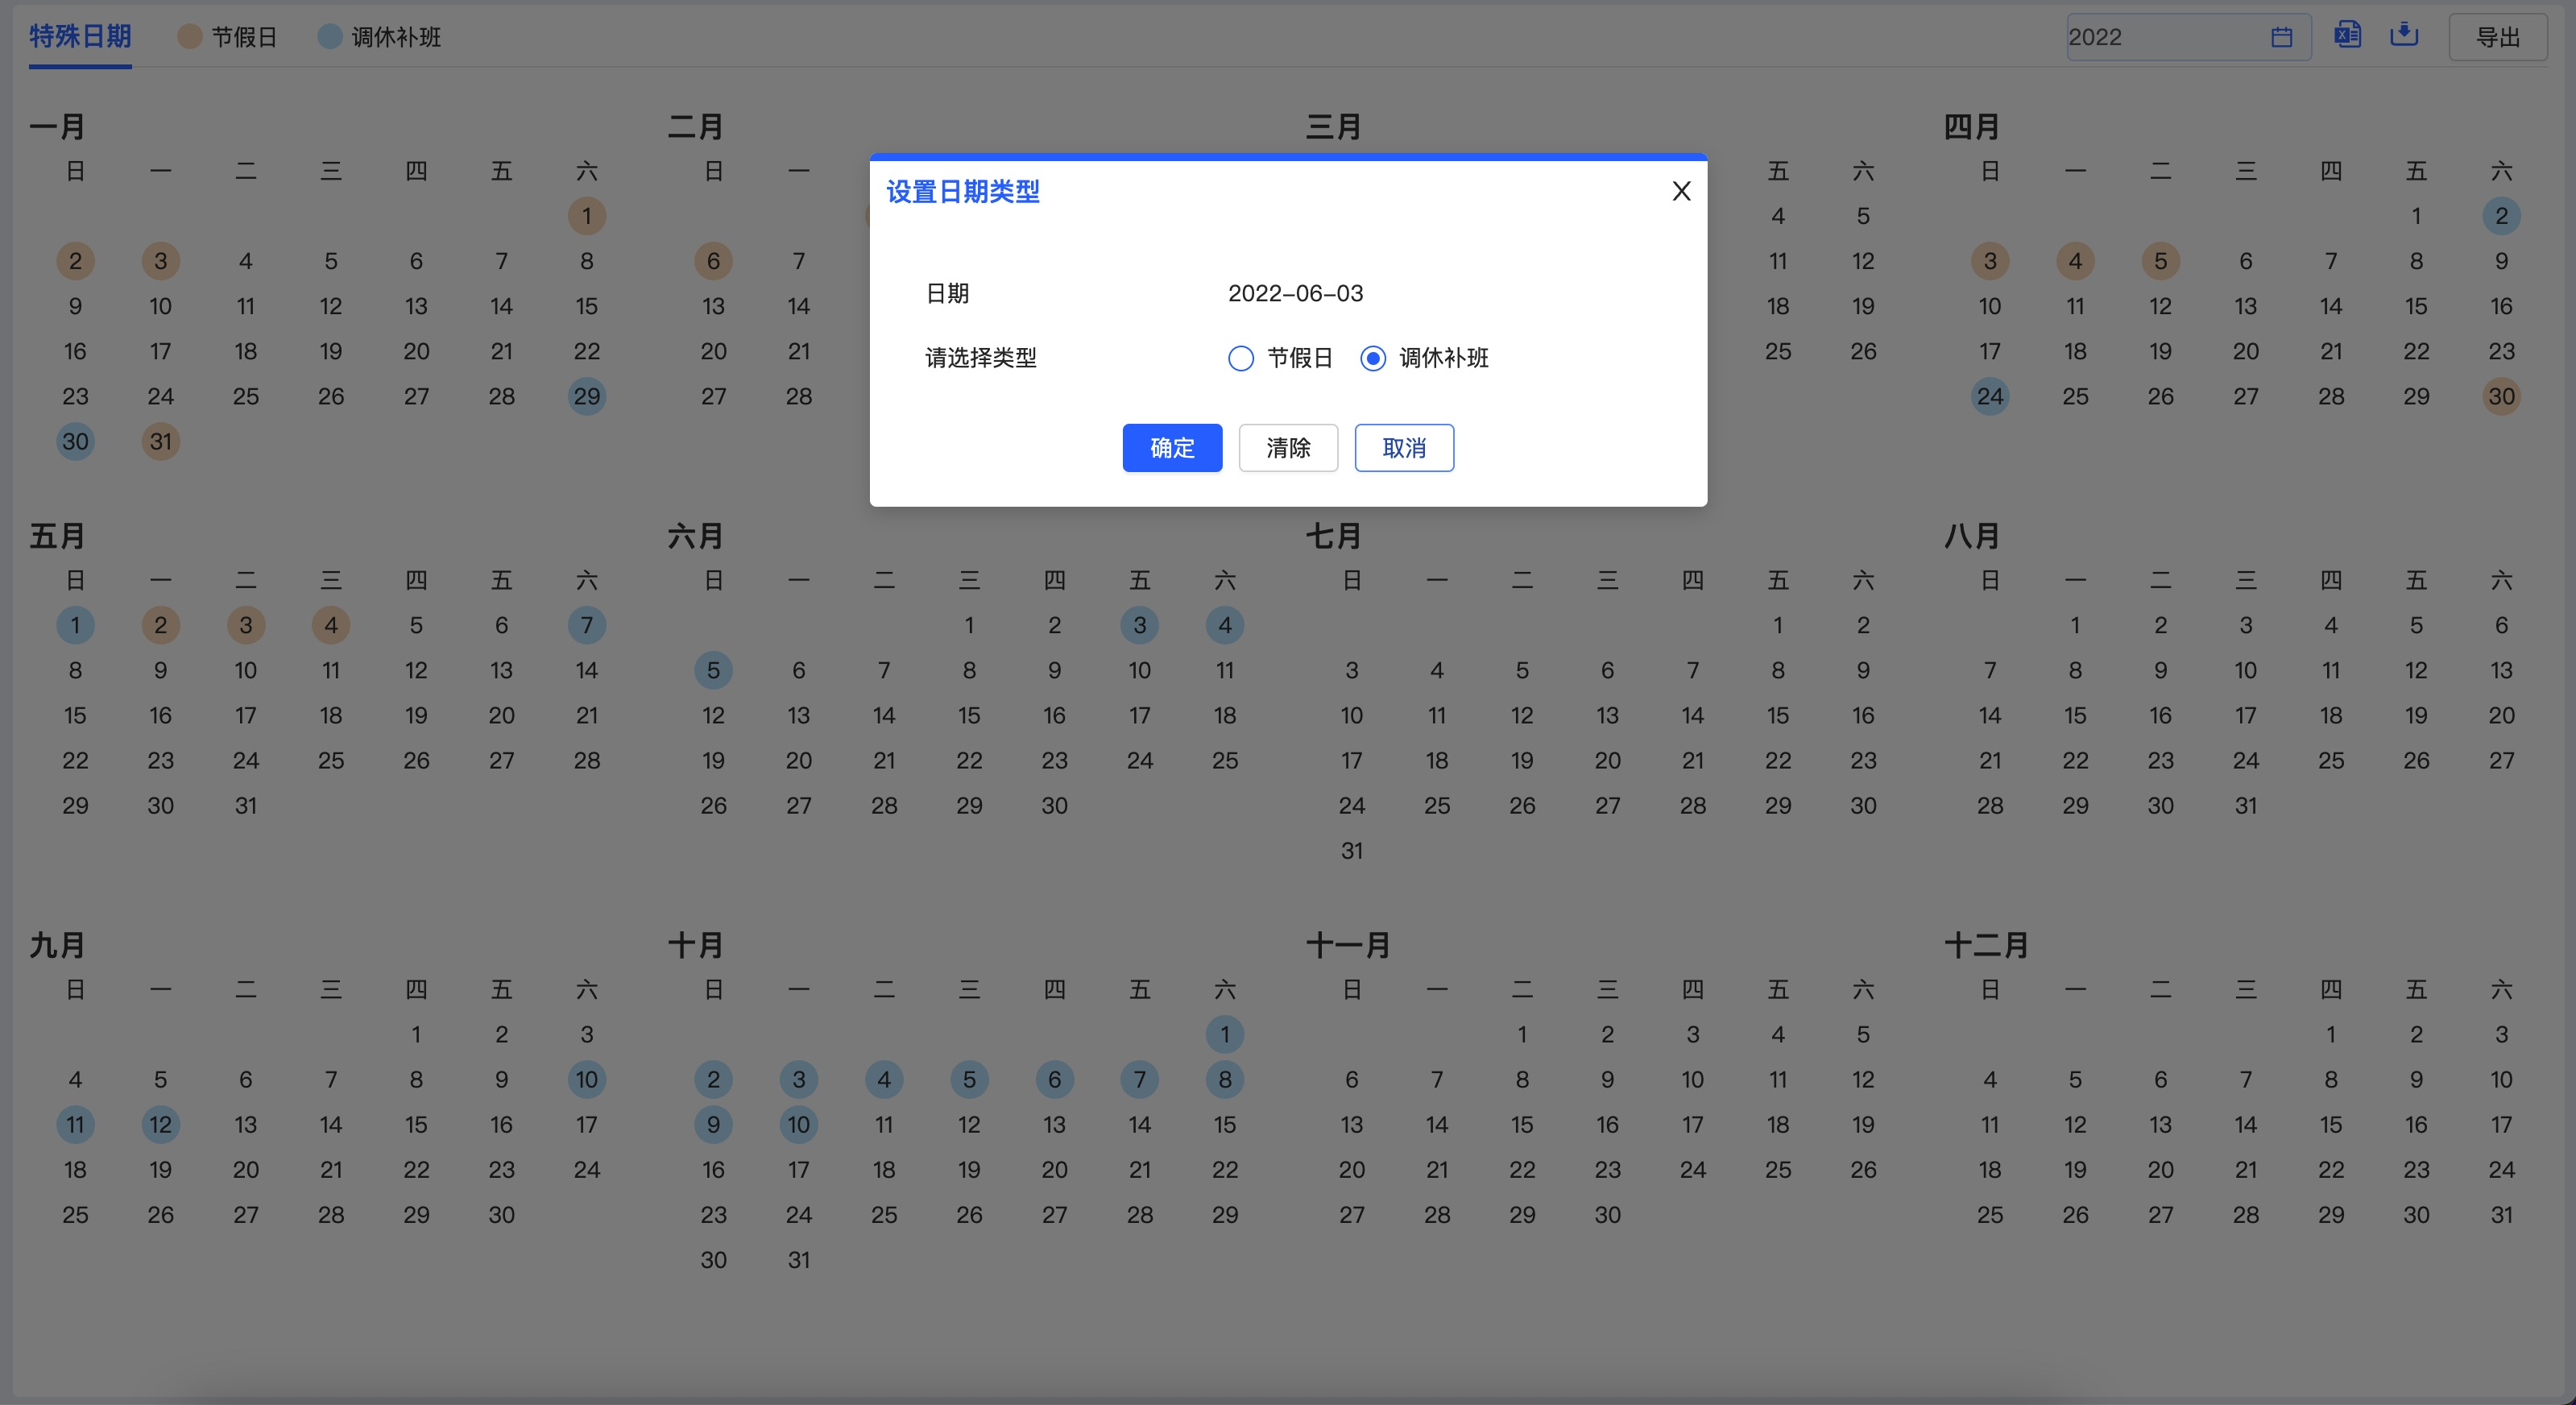Image resolution: width=2576 pixels, height=1405 pixels.
Task: Click April 5 holiday date
Action: 2160,261
